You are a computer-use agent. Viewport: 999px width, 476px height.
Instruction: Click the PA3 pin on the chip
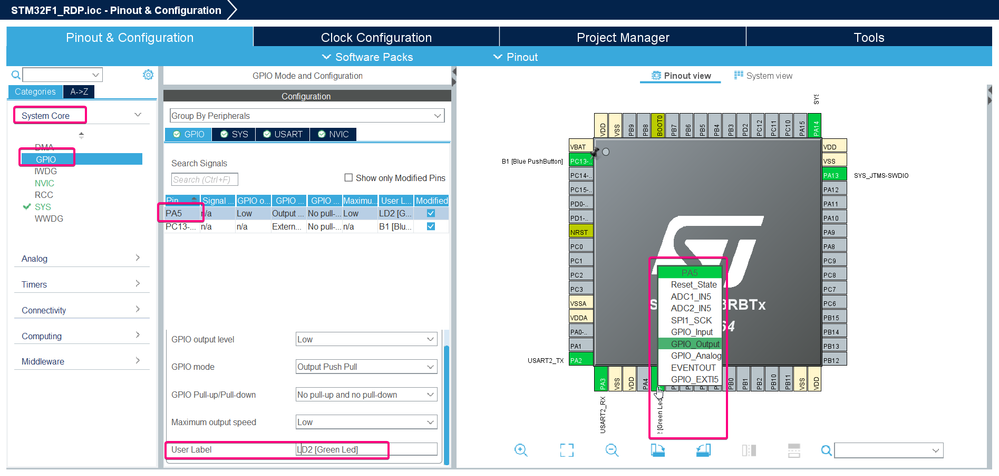(602, 379)
